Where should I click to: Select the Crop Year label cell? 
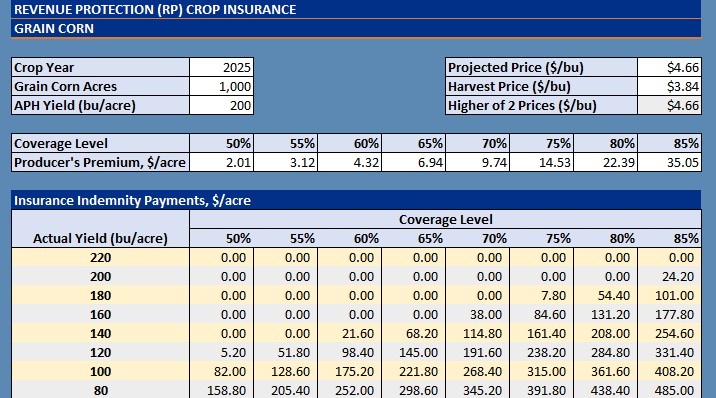coord(100,67)
